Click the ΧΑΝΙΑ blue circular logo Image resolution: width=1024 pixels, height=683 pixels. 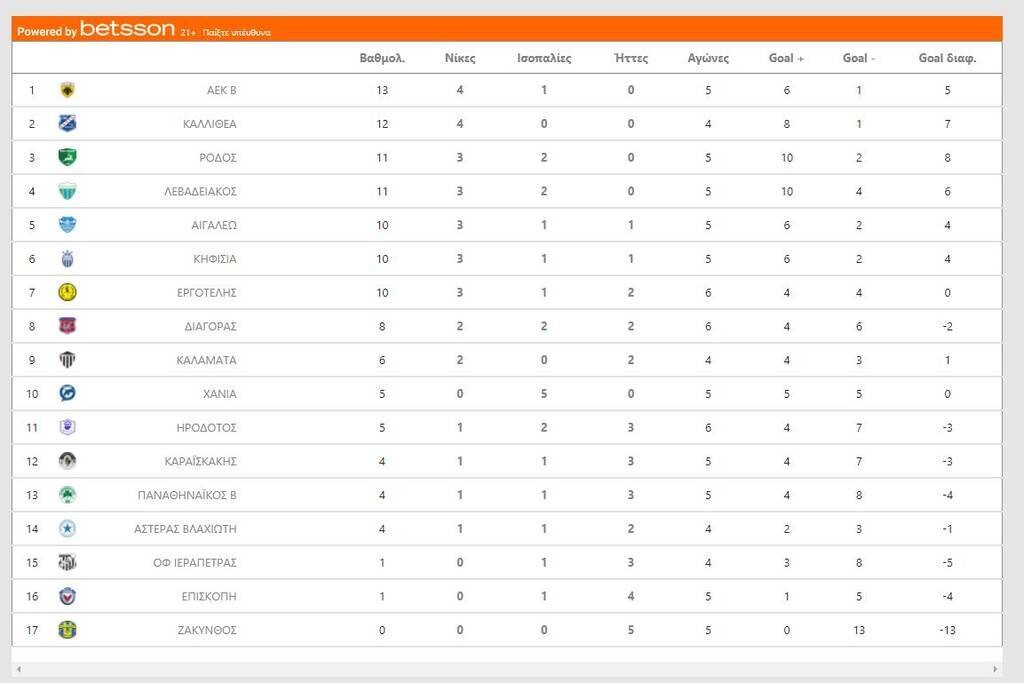click(67, 393)
